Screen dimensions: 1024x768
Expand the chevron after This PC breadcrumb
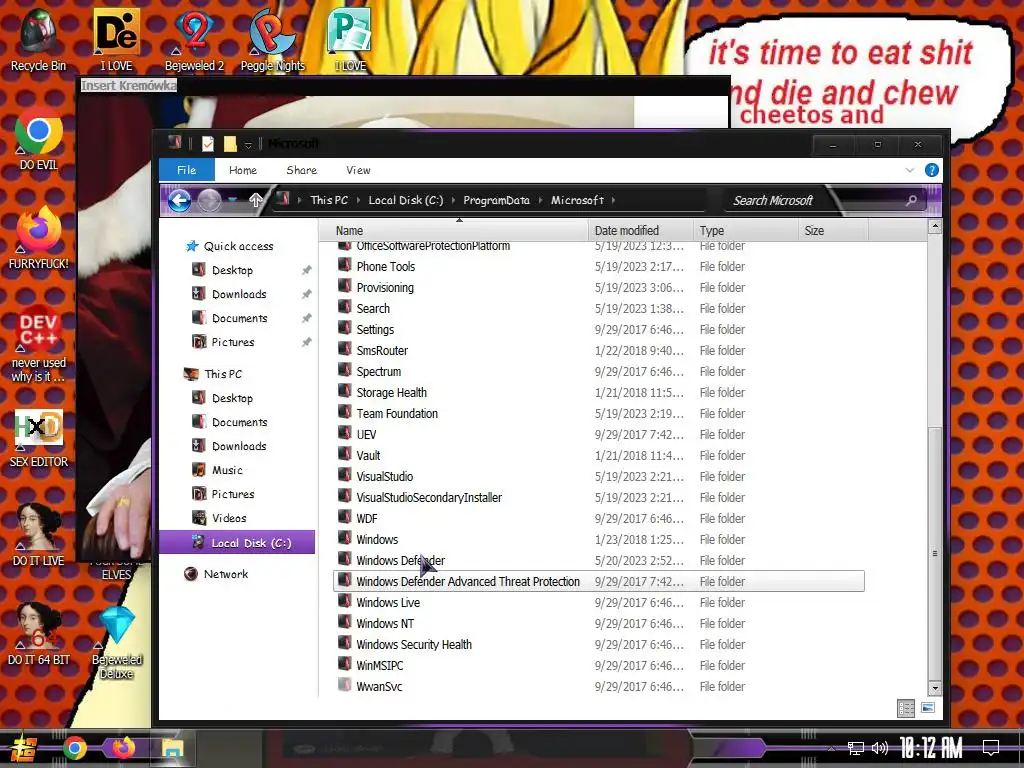click(359, 200)
